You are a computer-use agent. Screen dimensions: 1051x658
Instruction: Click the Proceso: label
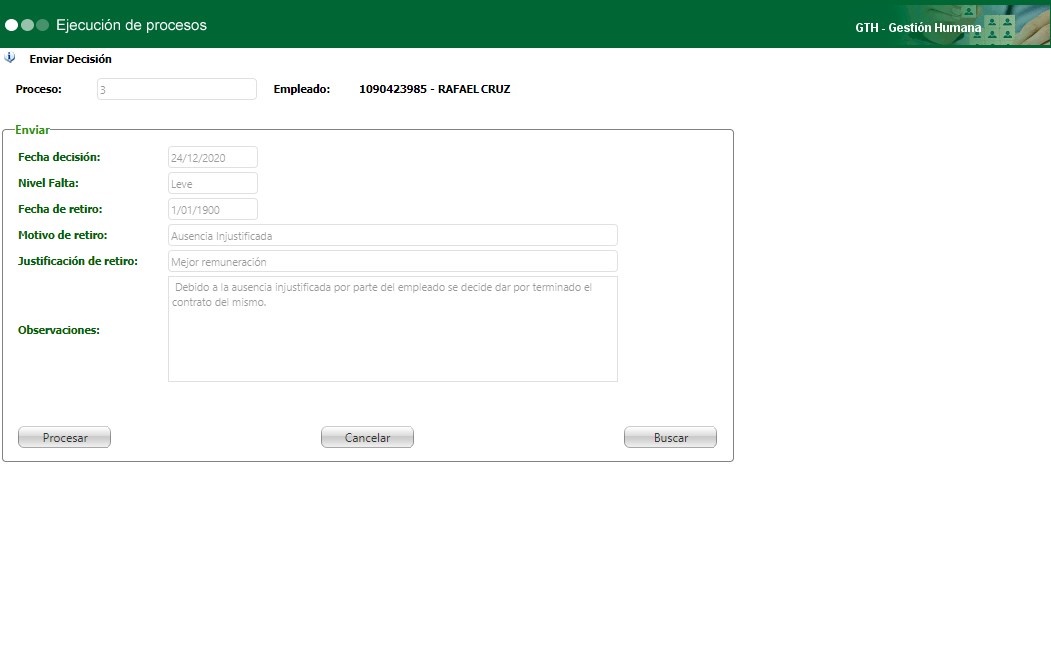[x=39, y=89]
